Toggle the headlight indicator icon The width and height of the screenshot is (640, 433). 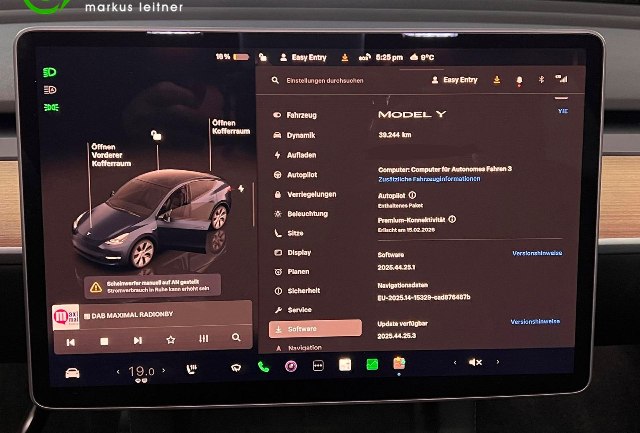(x=50, y=72)
